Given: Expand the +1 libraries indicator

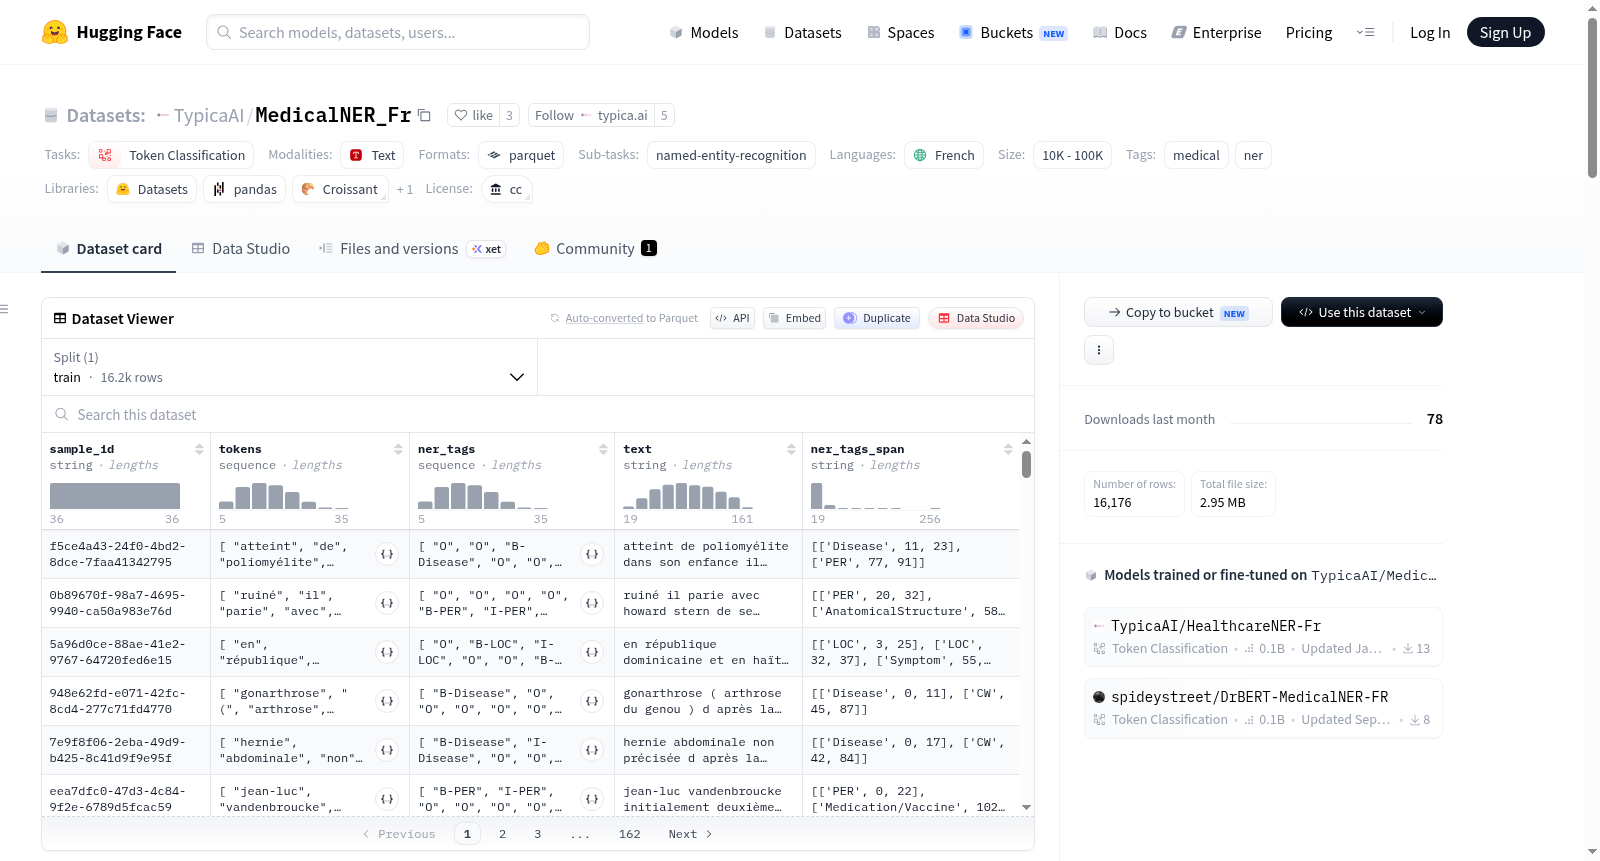Looking at the screenshot, I should pyautogui.click(x=404, y=189).
